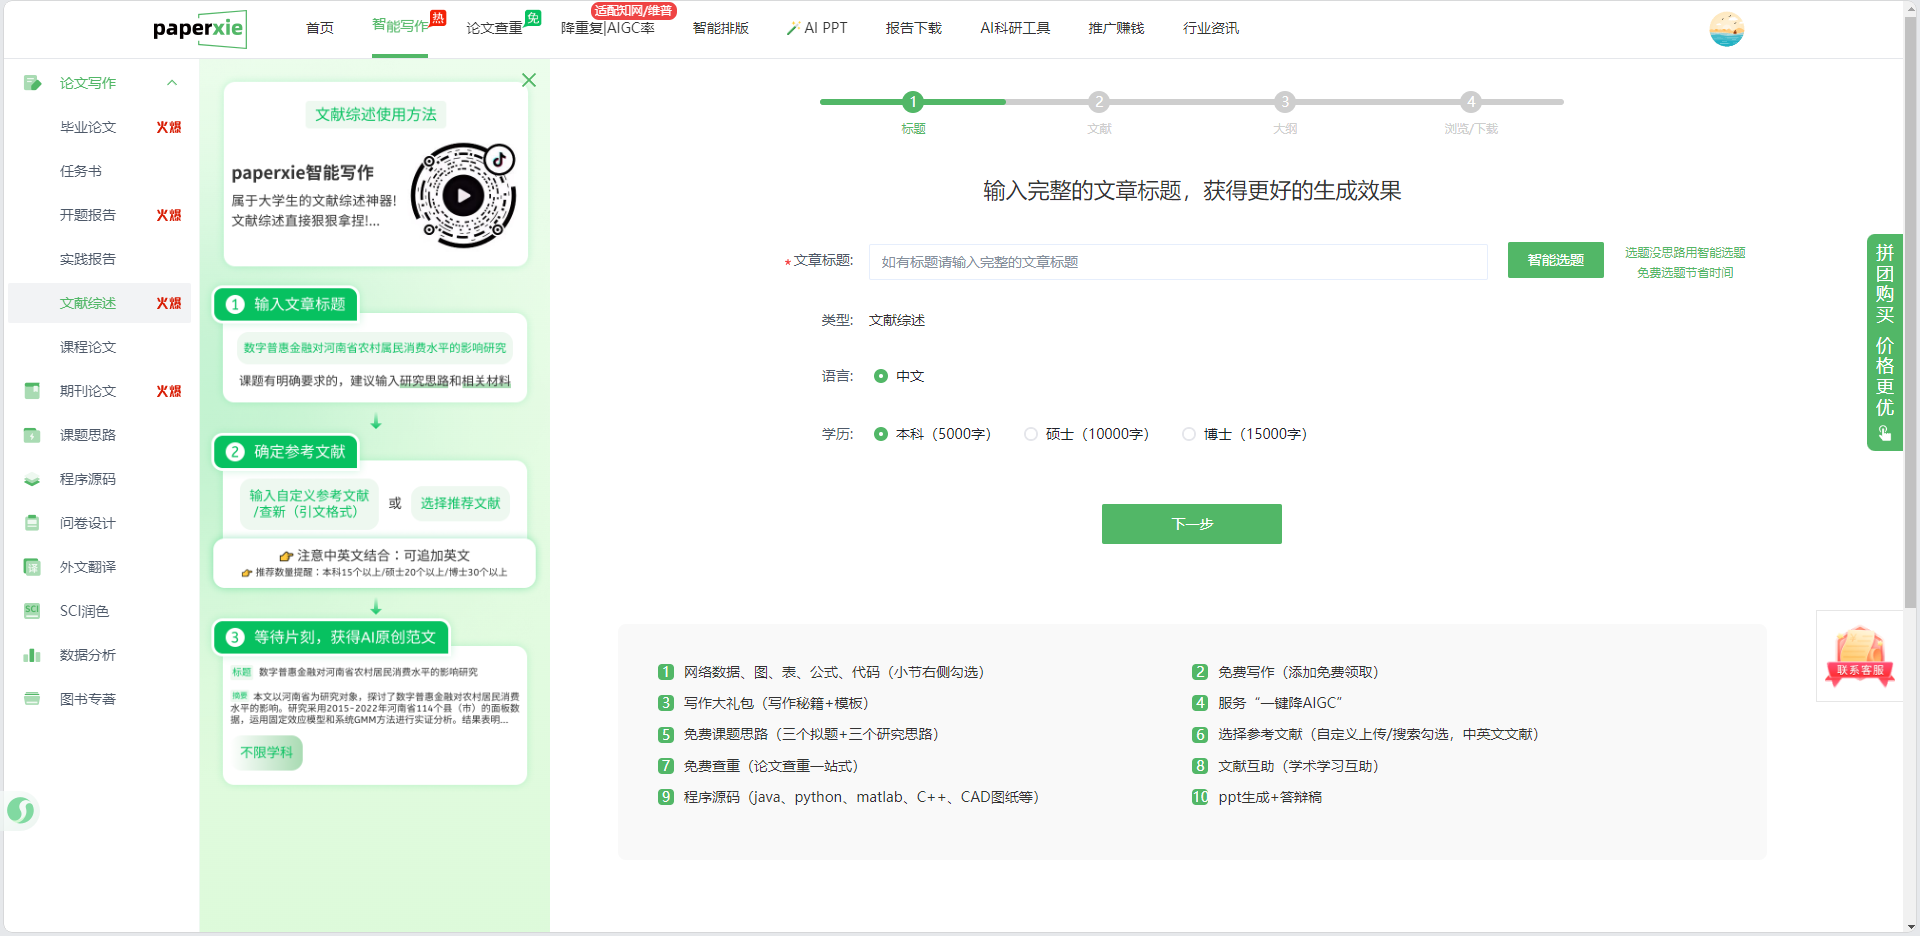Open the AI PPT navigation tab
The width and height of the screenshot is (1920, 936).
pyautogui.click(x=817, y=28)
